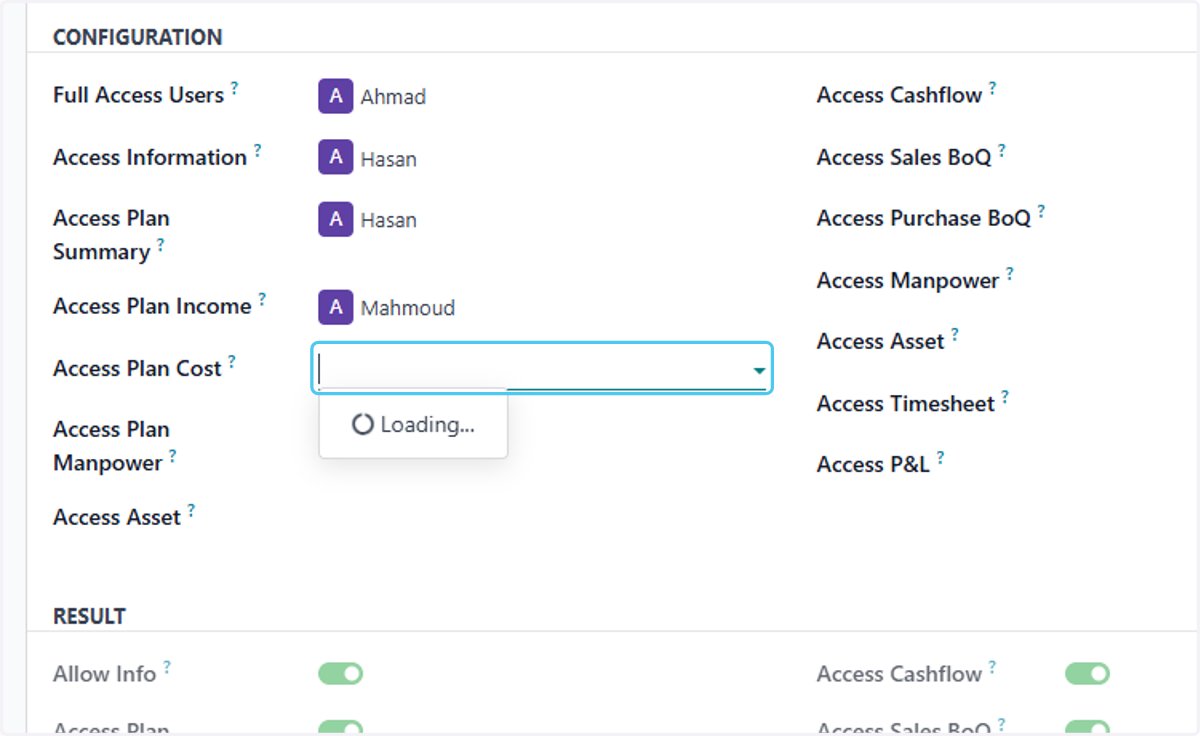
Task: Click the help icon beside Allow Info
Action: pos(166,667)
